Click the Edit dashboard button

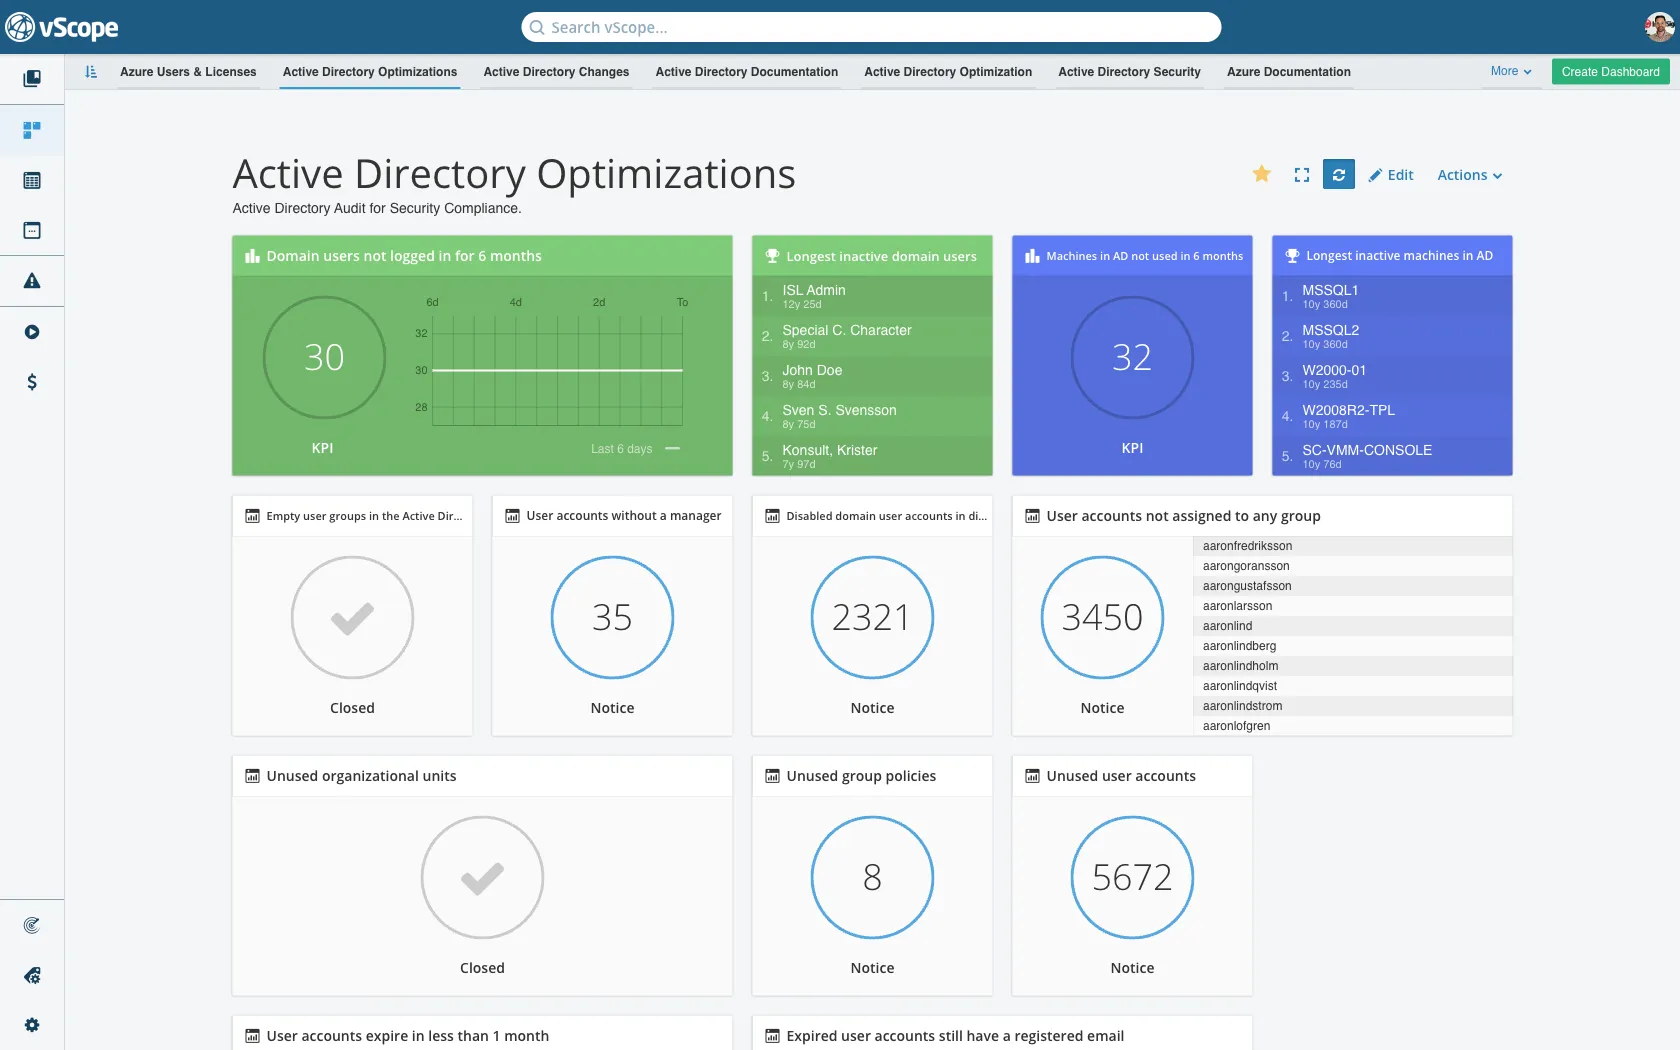[x=1391, y=175]
